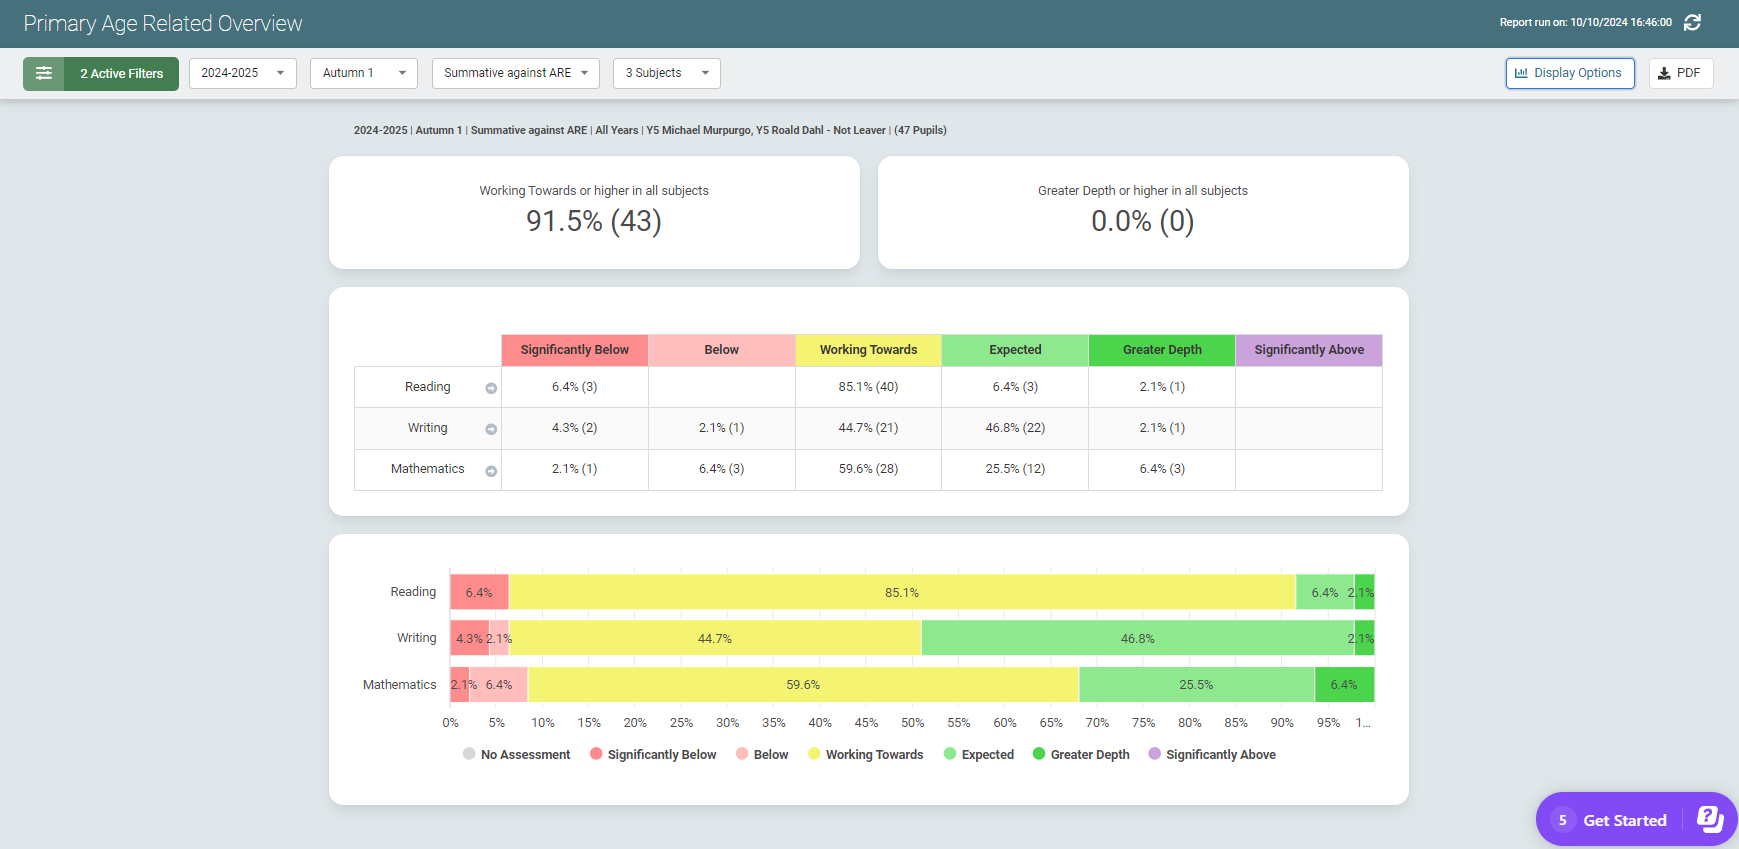
Task: Select the Greater Depth column header
Action: coord(1162,350)
